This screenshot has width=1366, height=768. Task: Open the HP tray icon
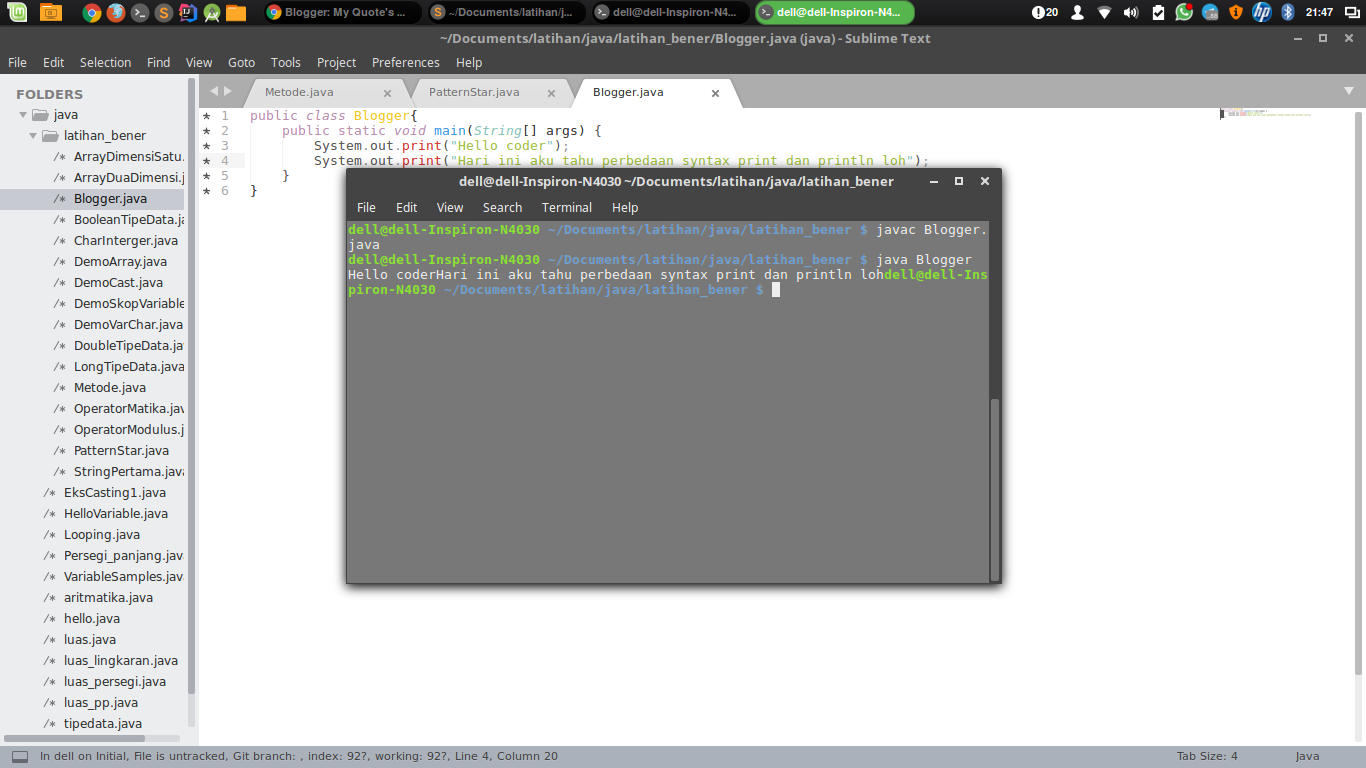(1262, 12)
